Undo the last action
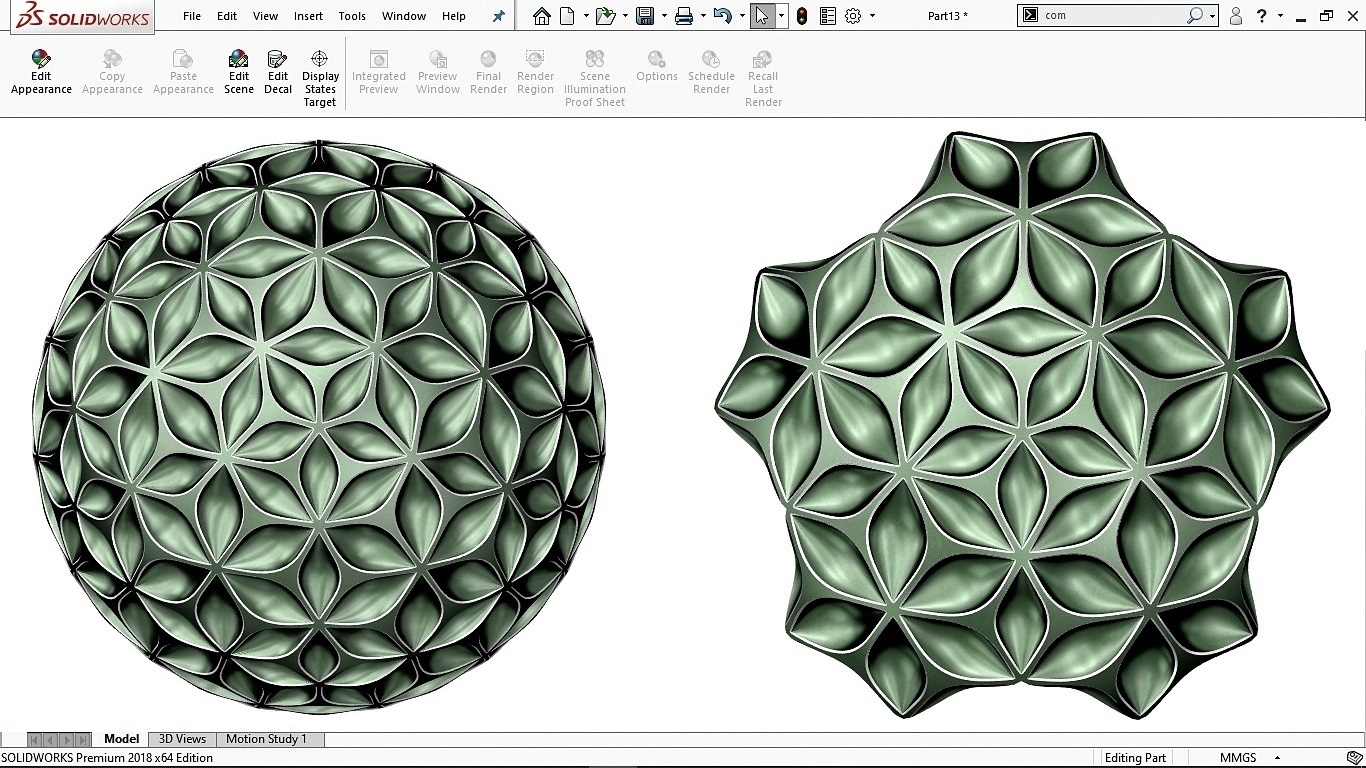Viewport: 1366px width, 768px height. (x=723, y=16)
